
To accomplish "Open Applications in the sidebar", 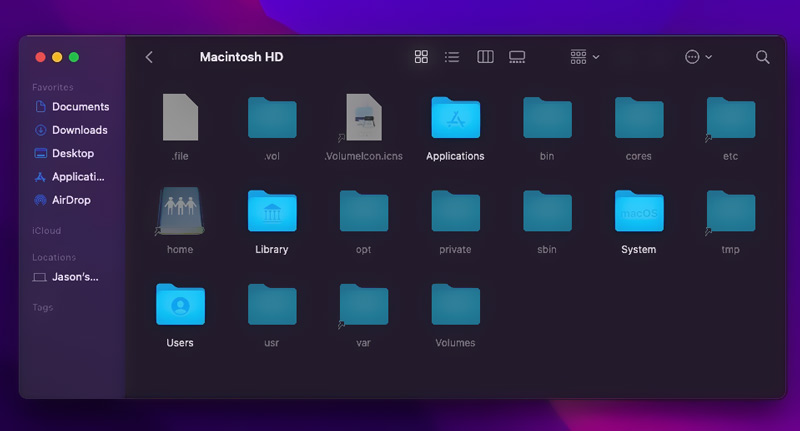I will [x=69, y=176].
